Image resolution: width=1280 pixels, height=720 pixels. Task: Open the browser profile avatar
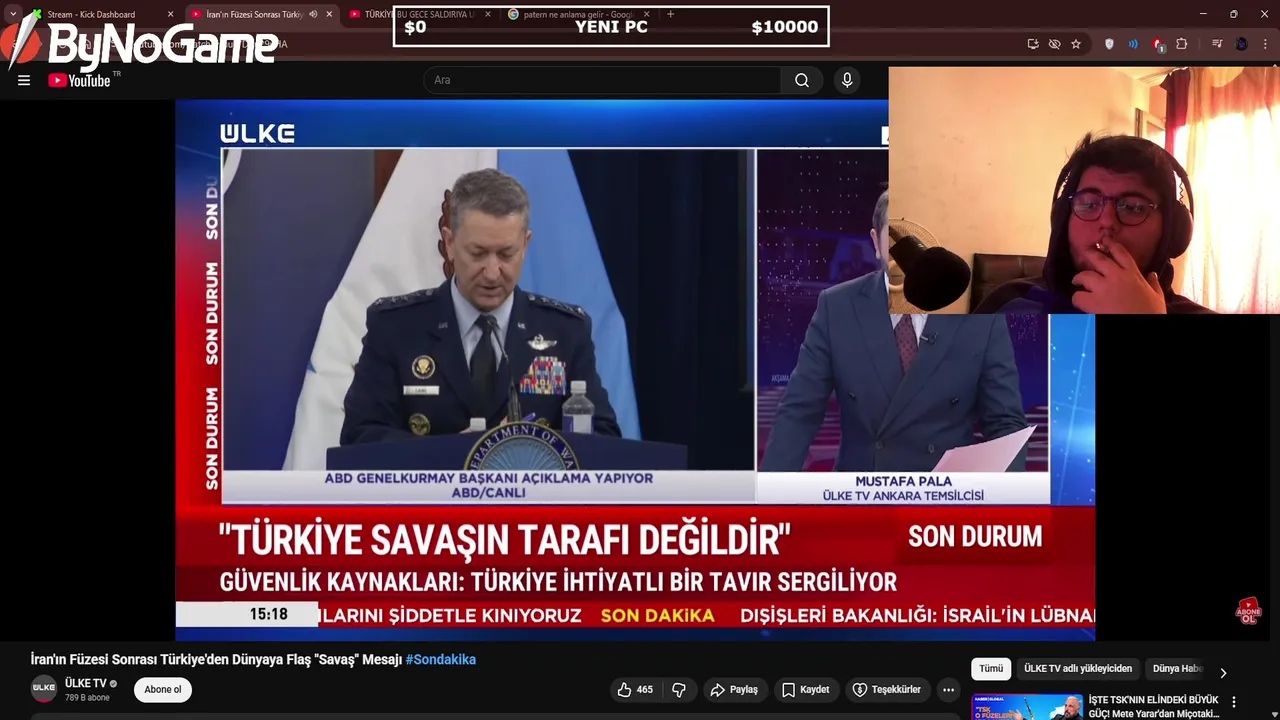tap(1241, 44)
